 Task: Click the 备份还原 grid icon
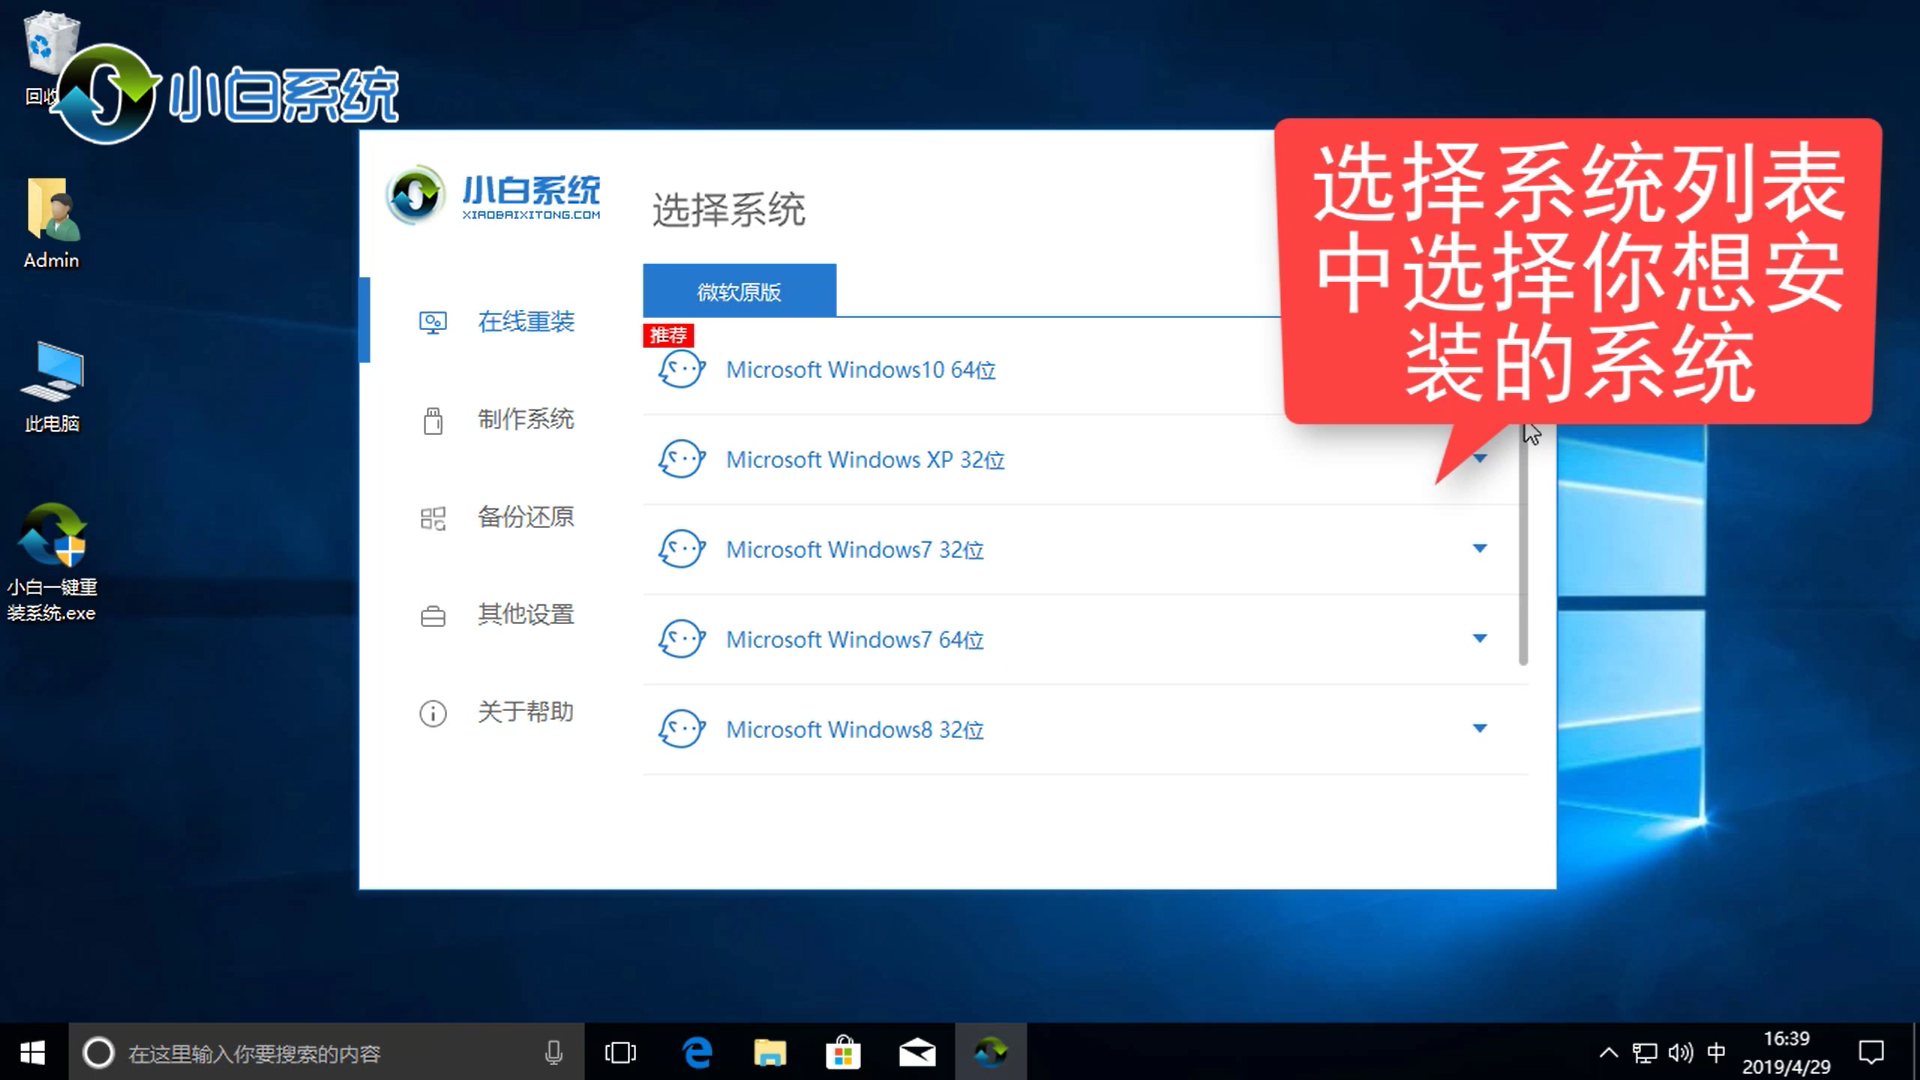[x=432, y=518]
